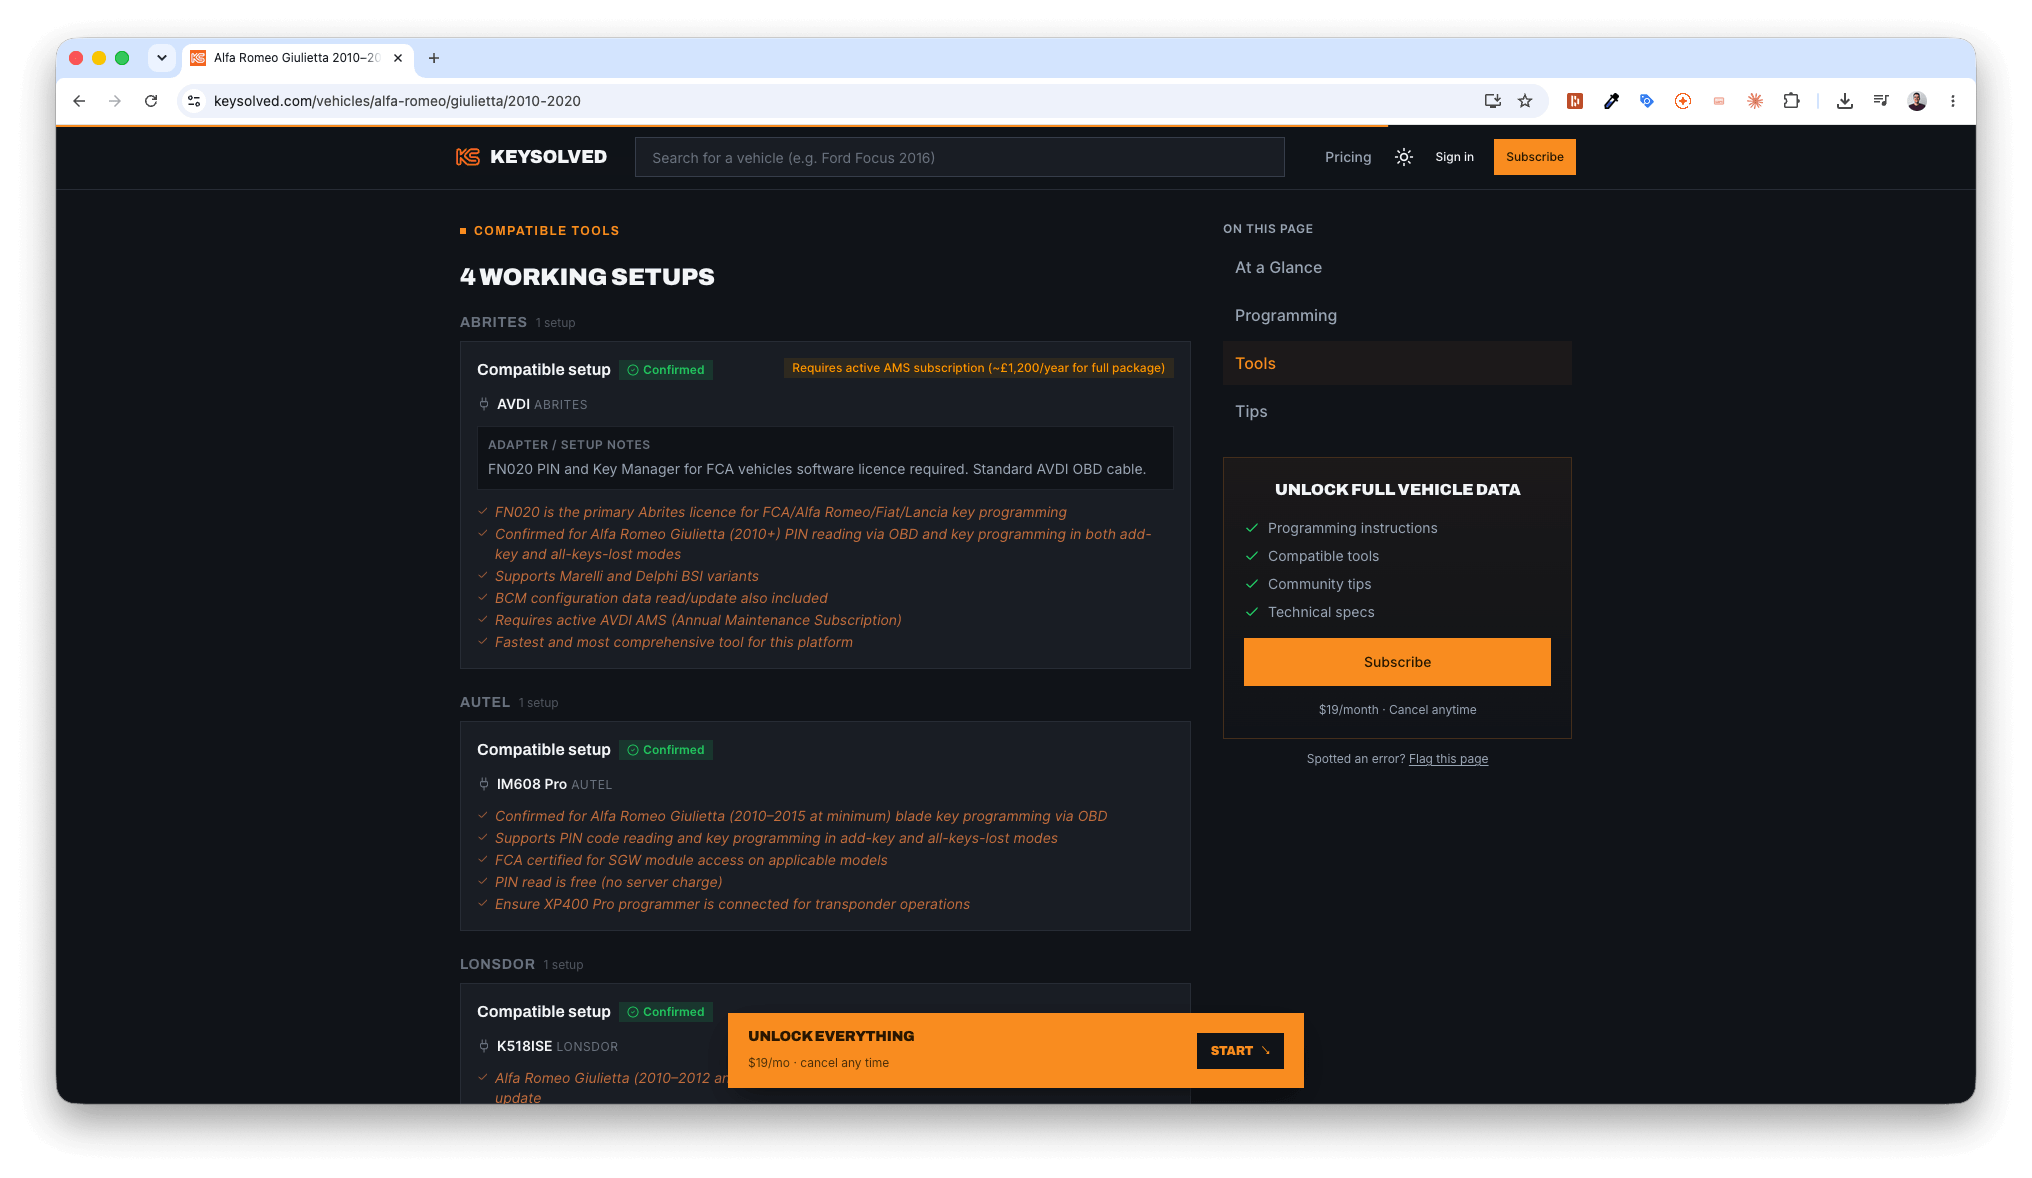Bookmark this page with the star icon
Viewport: 2032px width, 1178px height.
[x=1525, y=101]
